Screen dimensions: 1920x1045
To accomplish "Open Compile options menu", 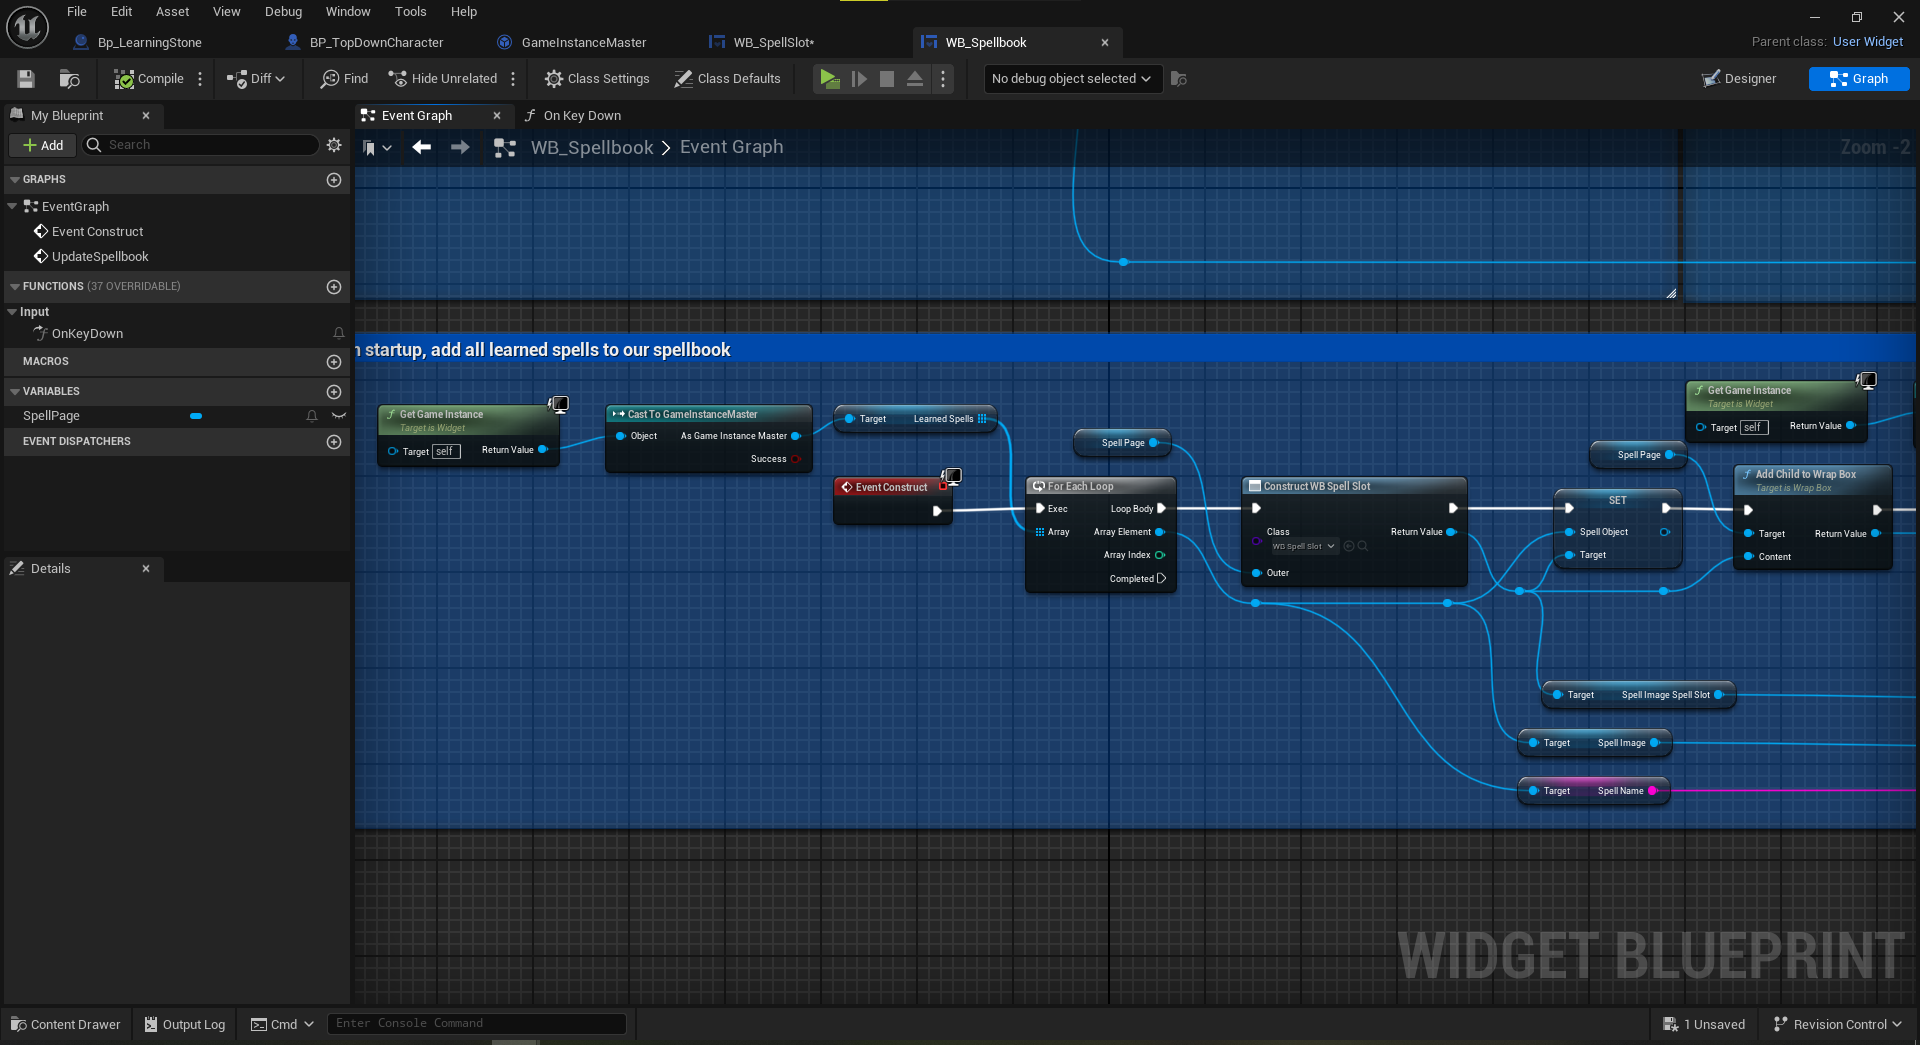I will tap(200, 79).
